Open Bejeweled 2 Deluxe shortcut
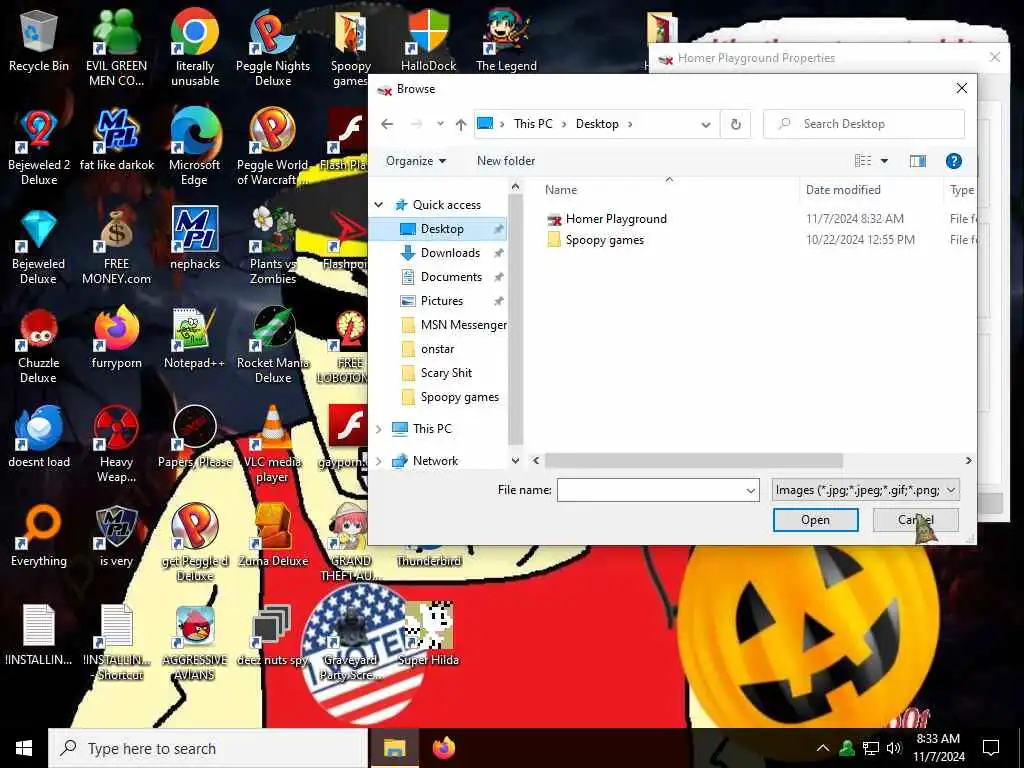The width and height of the screenshot is (1024, 768). coord(39,147)
